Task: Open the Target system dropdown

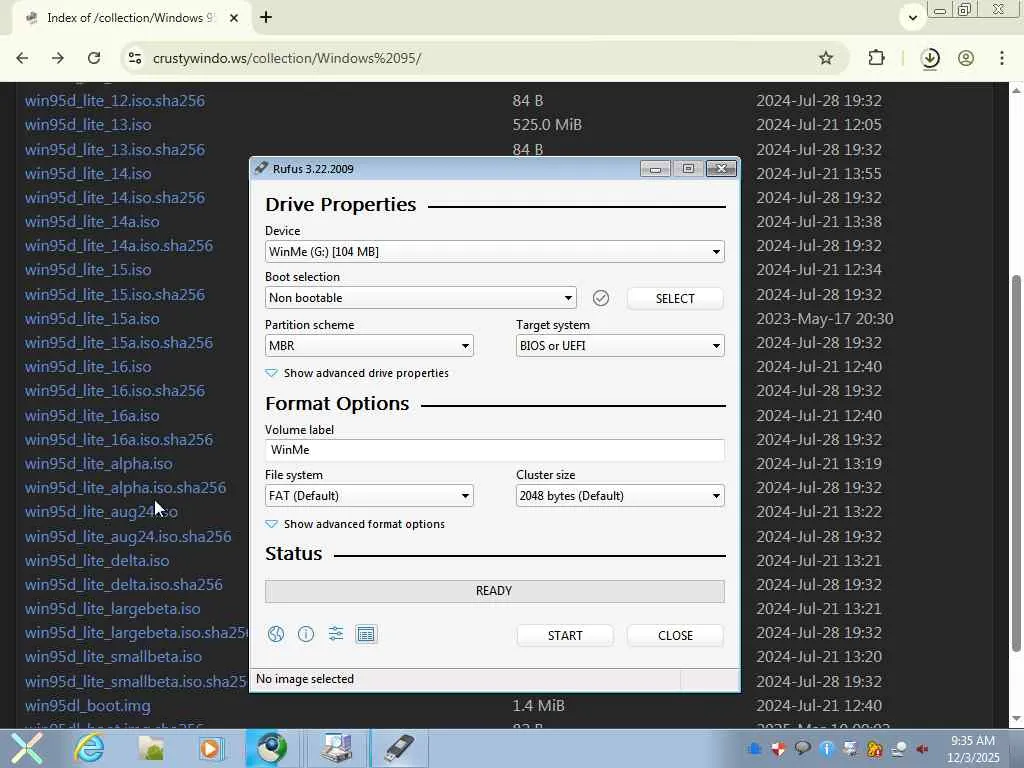Action: [620, 345]
